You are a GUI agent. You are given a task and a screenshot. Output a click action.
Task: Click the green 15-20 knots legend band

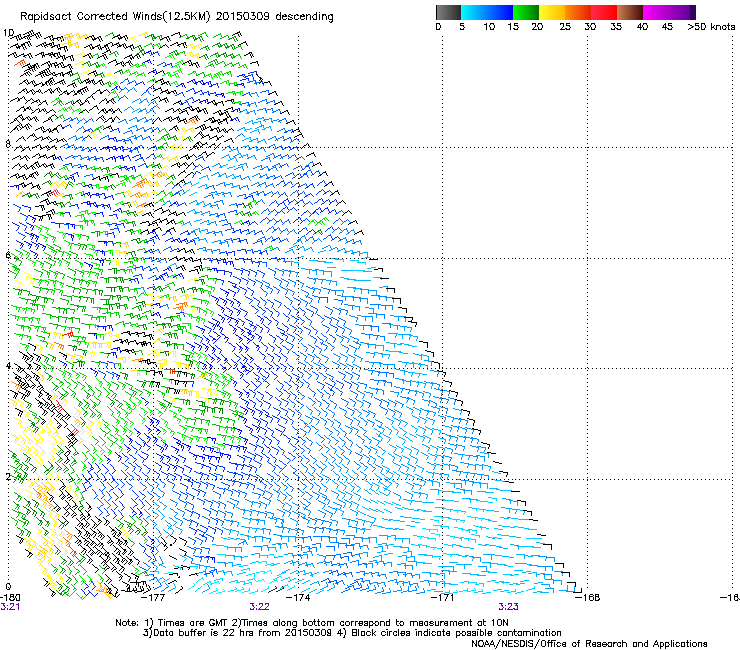tap(525, 12)
